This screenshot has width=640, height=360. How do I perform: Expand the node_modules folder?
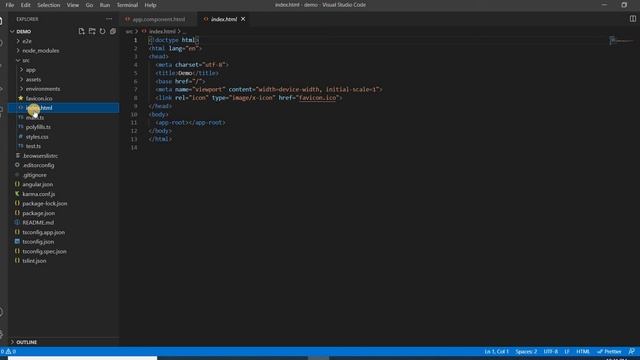click(x=40, y=51)
